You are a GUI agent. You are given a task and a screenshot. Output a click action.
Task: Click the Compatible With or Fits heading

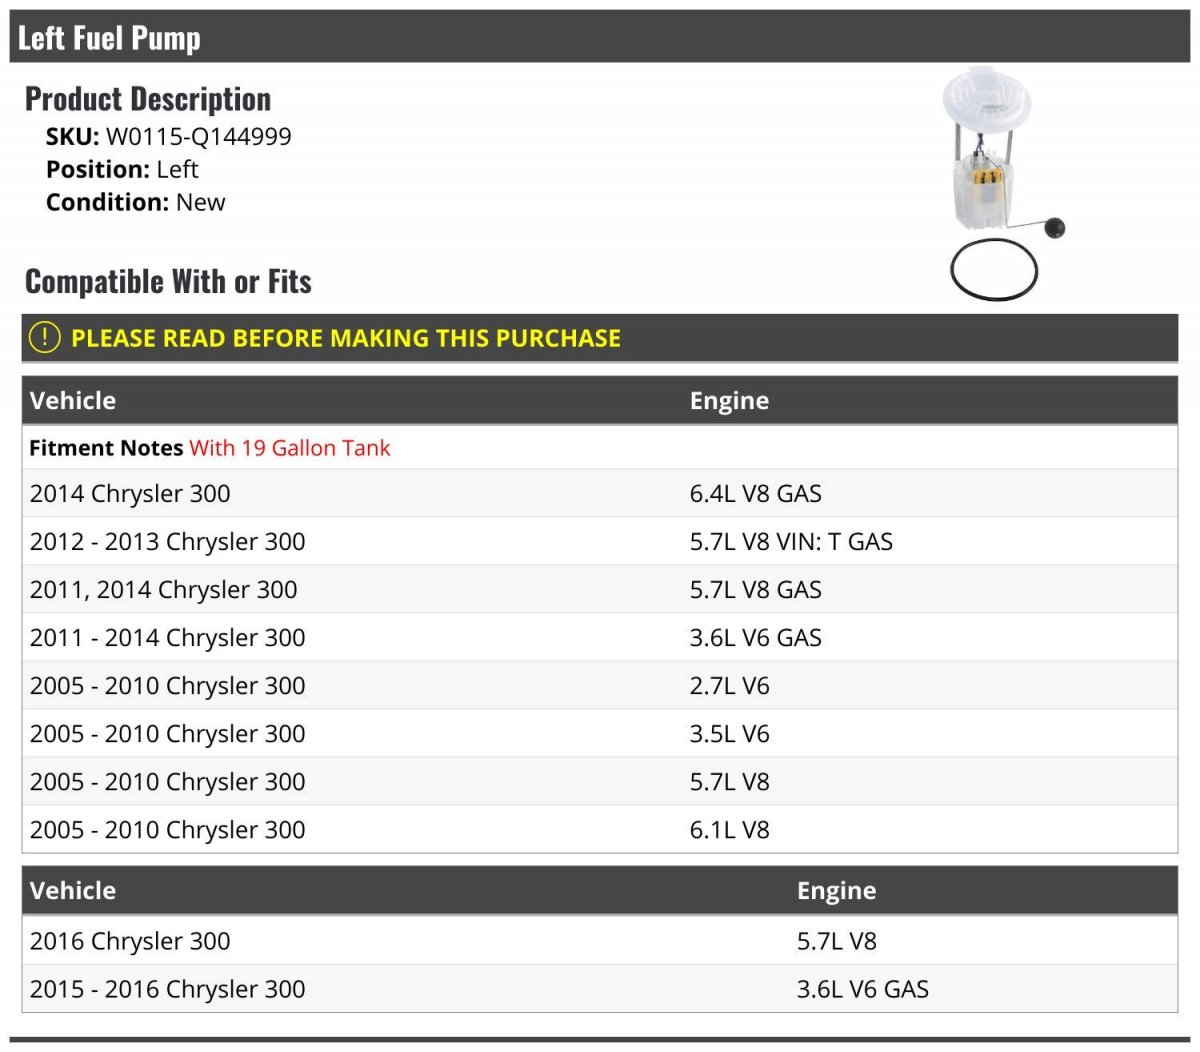tap(168, 282)
